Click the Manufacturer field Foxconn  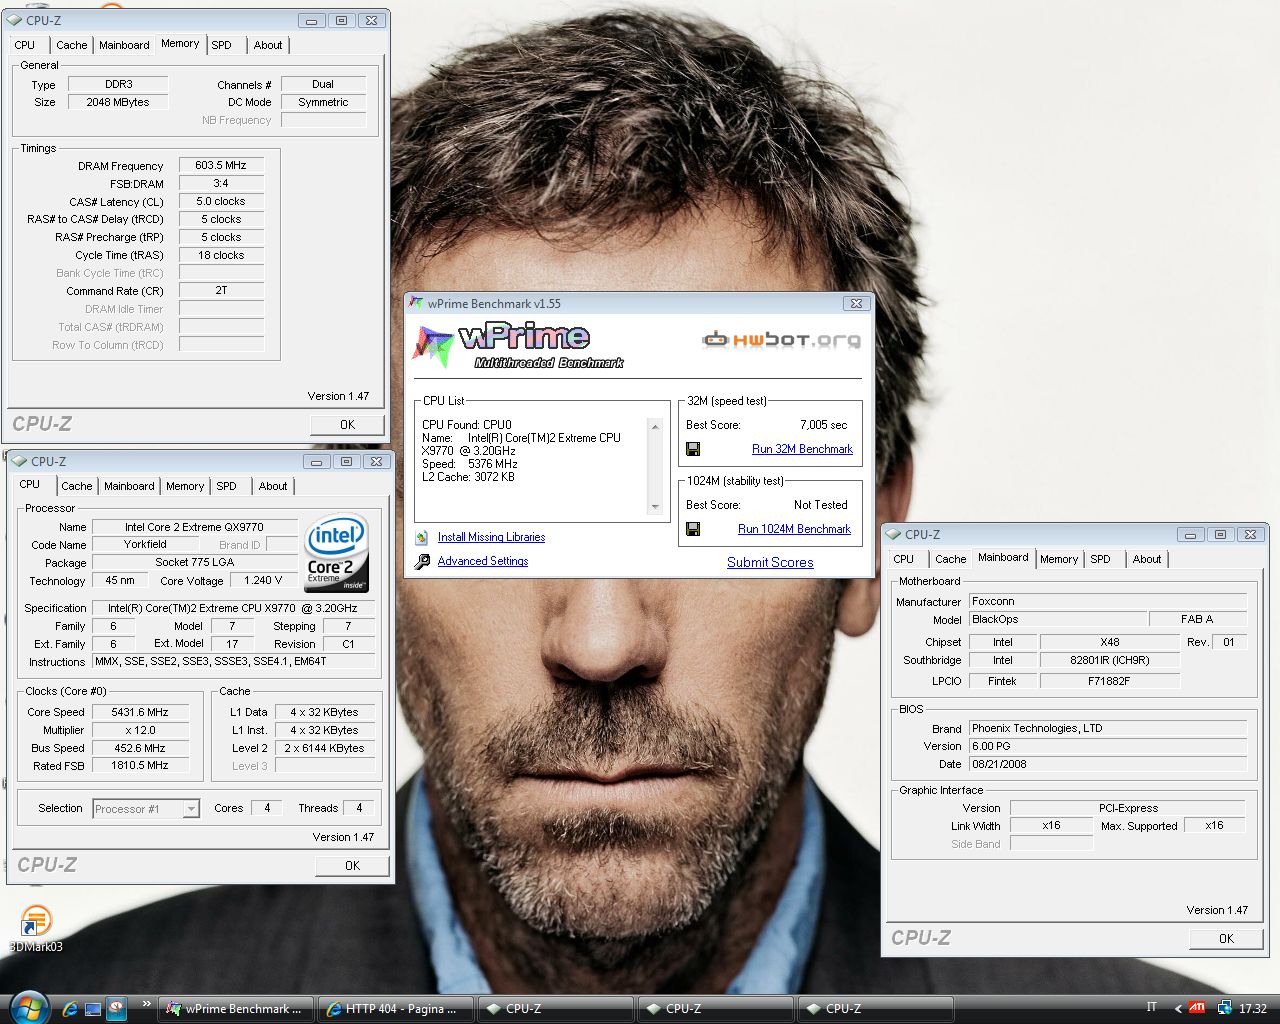click(1108, 601)
